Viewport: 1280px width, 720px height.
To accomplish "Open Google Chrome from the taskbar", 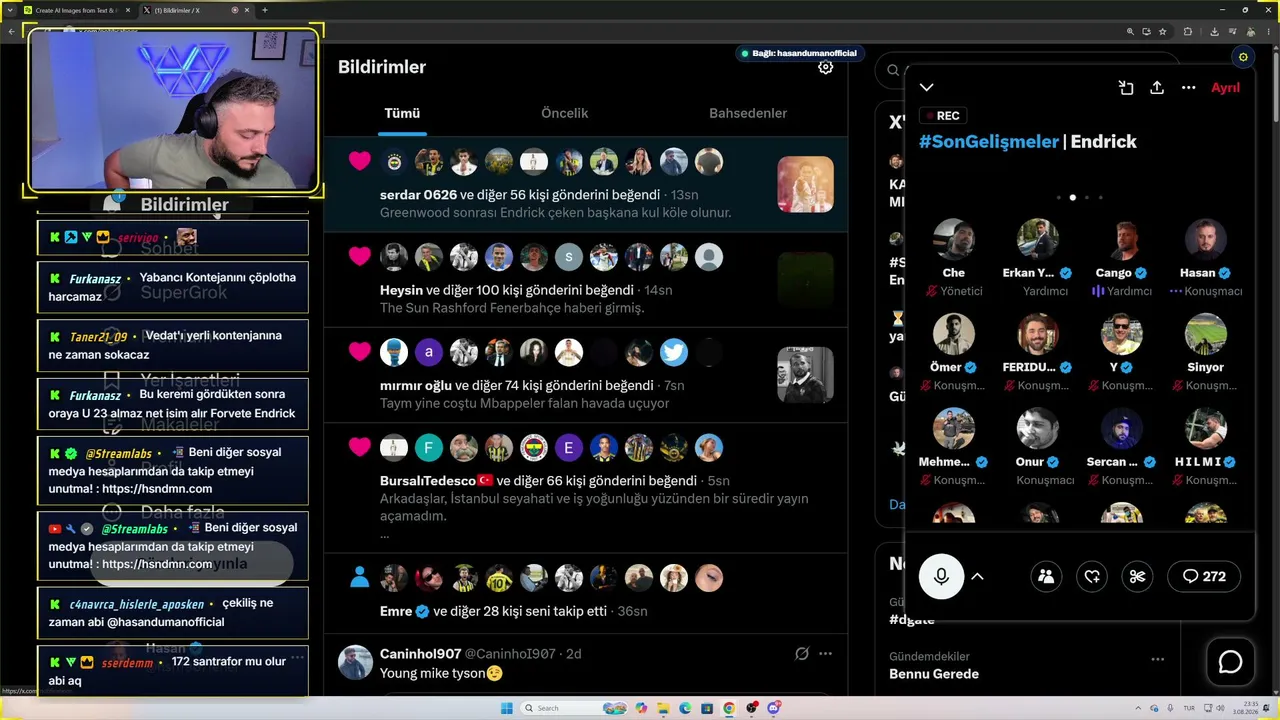I will [x=729, y=708].
